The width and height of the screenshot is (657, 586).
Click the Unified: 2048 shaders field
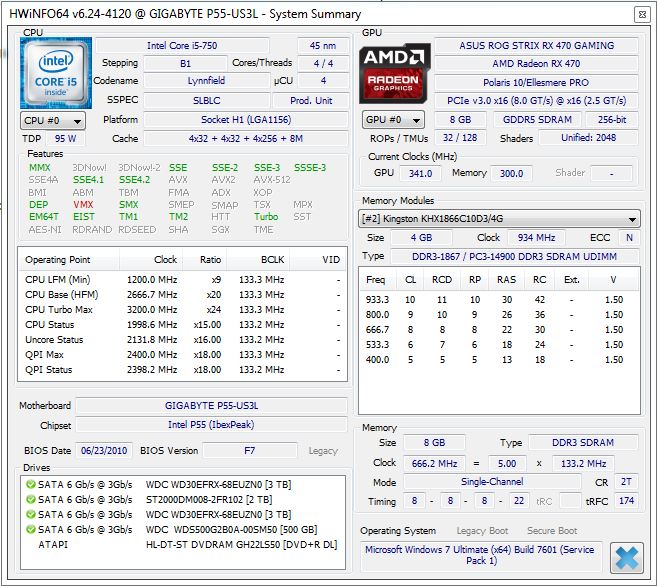point(588,138)
